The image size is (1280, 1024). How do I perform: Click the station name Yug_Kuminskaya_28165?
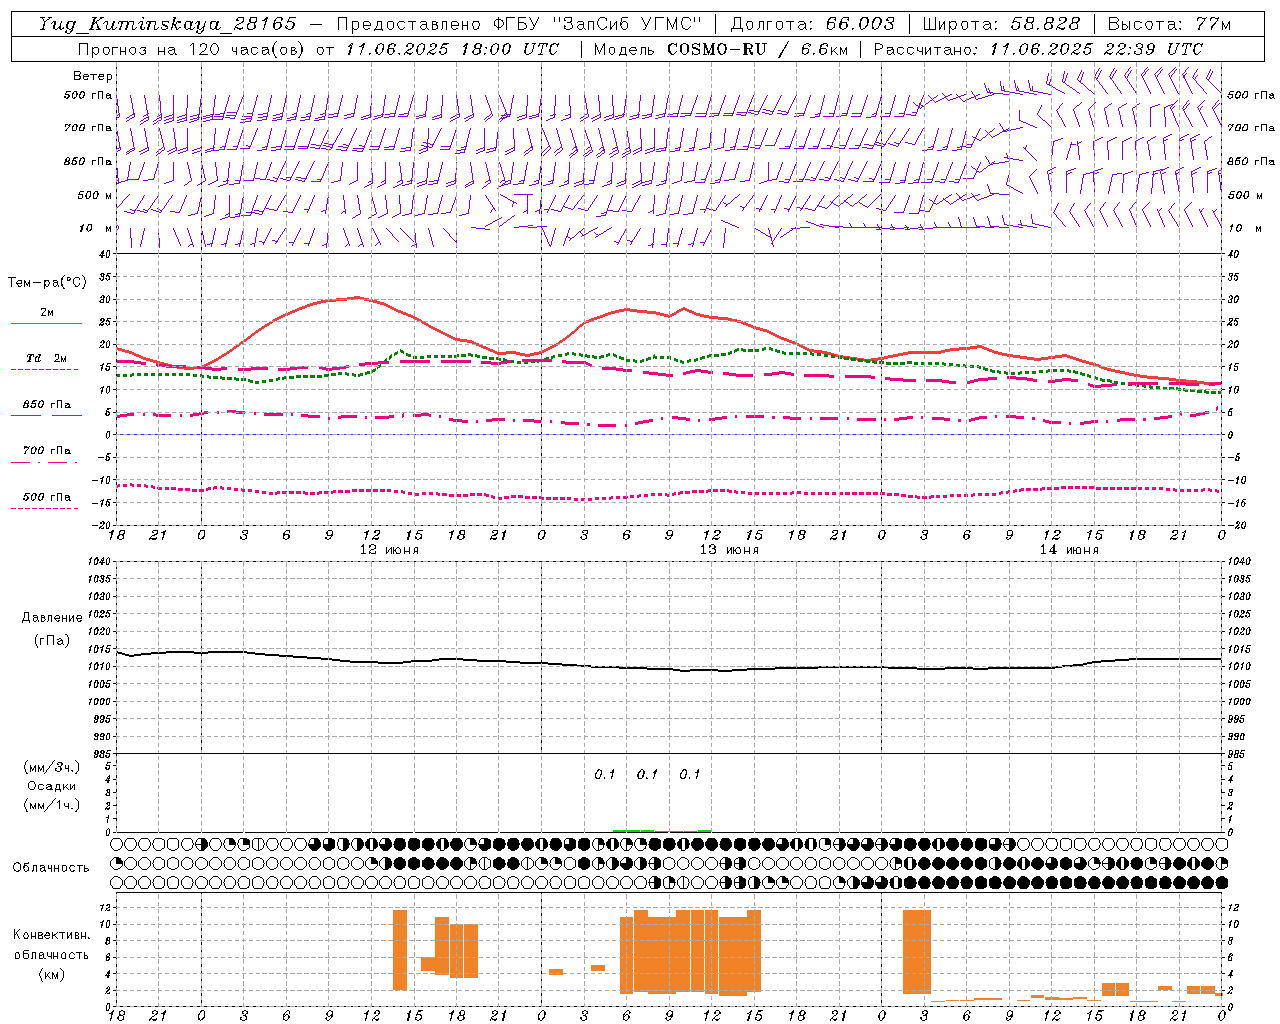[167, 24]
